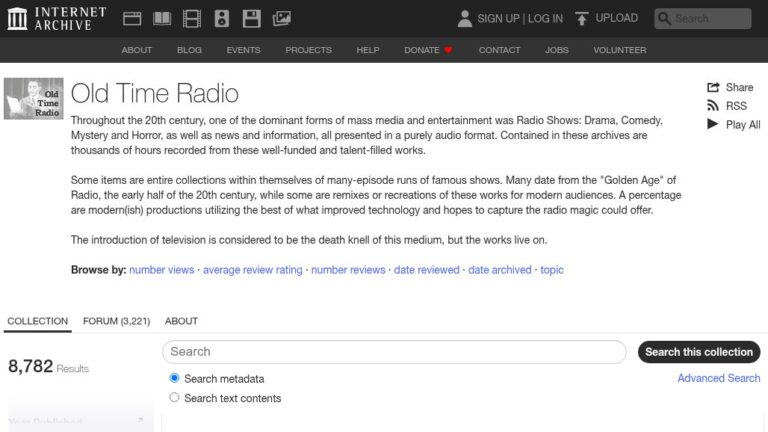Open the Advanced Search link

coord(718,378)
